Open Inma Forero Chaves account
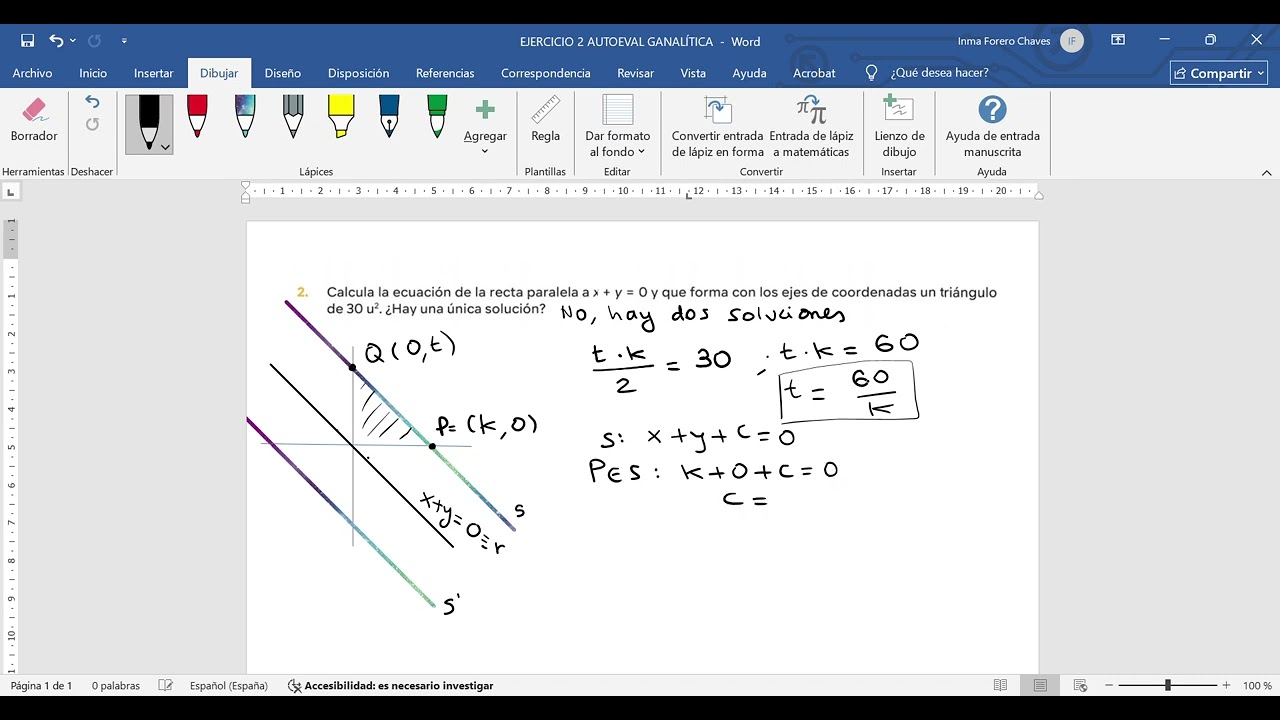The width and height of the screenshot is (1280, 720). pos(1020,41)
